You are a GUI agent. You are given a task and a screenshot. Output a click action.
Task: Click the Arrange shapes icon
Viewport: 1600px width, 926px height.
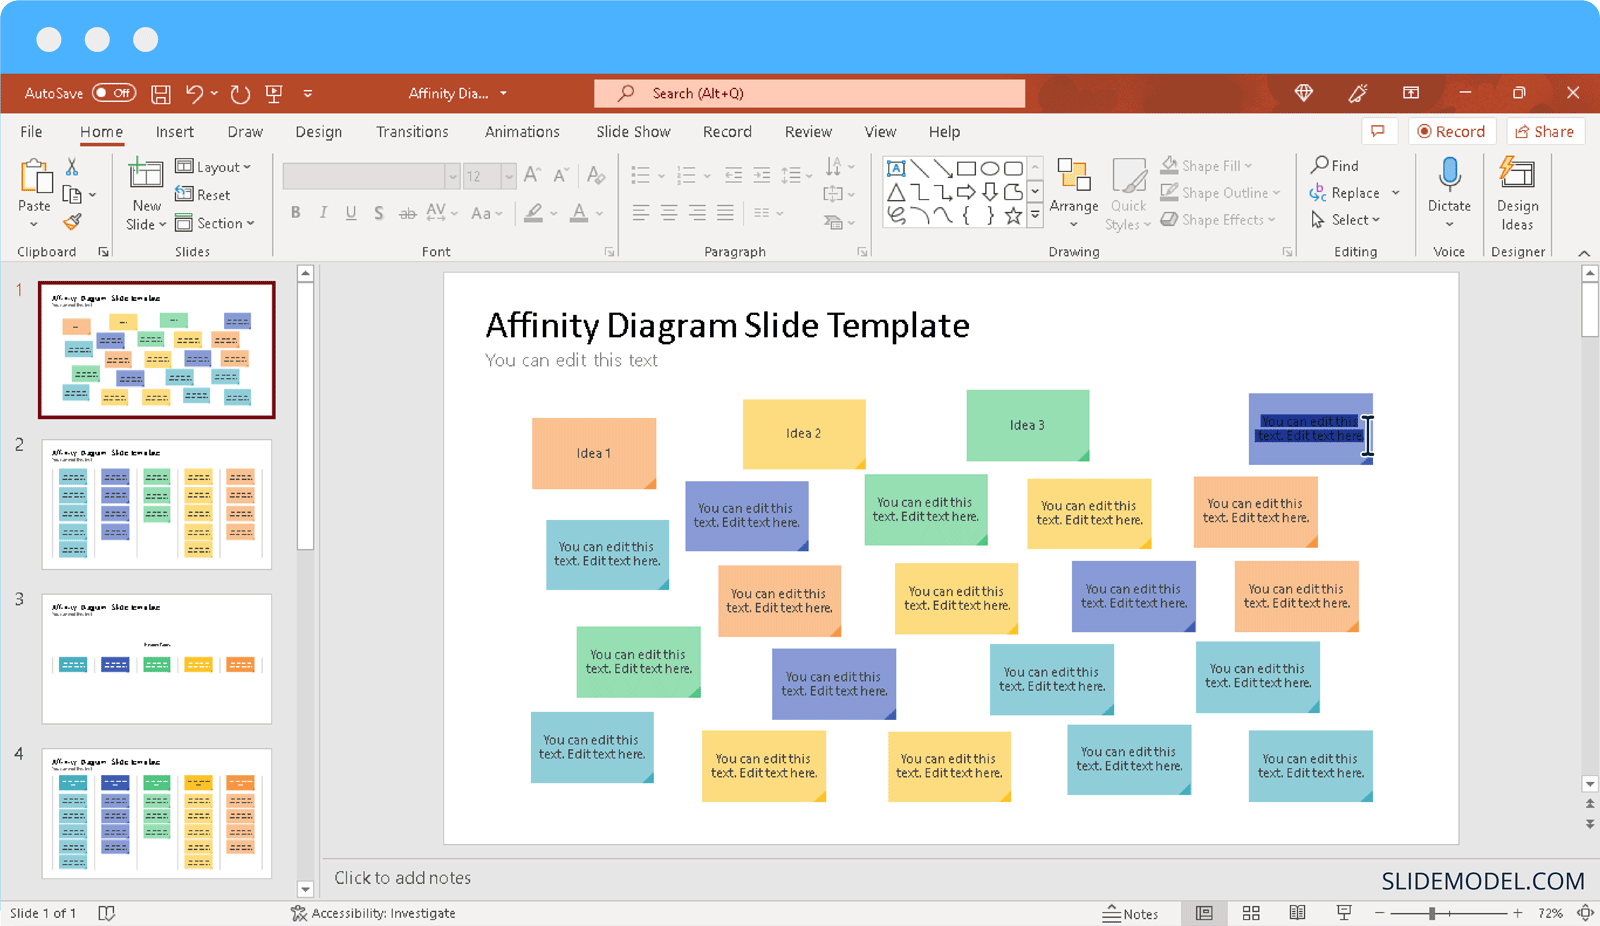1074,186
